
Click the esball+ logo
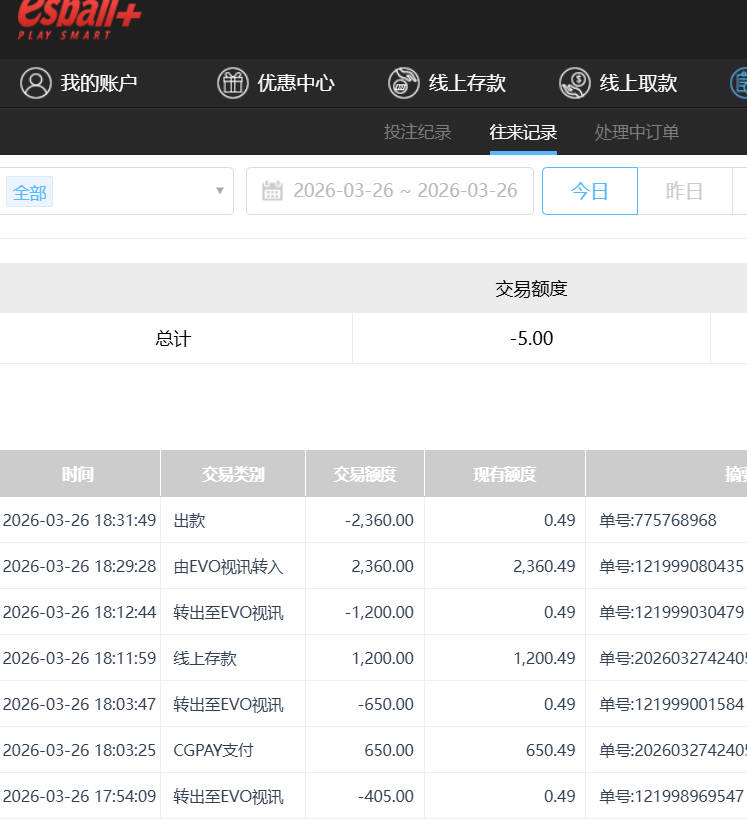(79, 20)
